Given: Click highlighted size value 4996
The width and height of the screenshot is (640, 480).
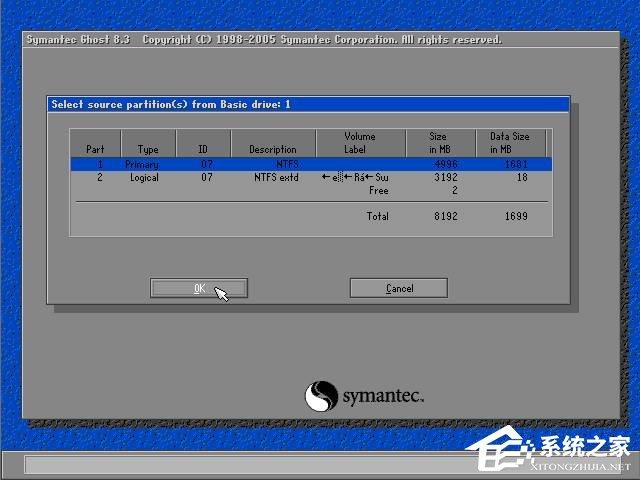Looking at the screenshot, I should pos(446,164).
